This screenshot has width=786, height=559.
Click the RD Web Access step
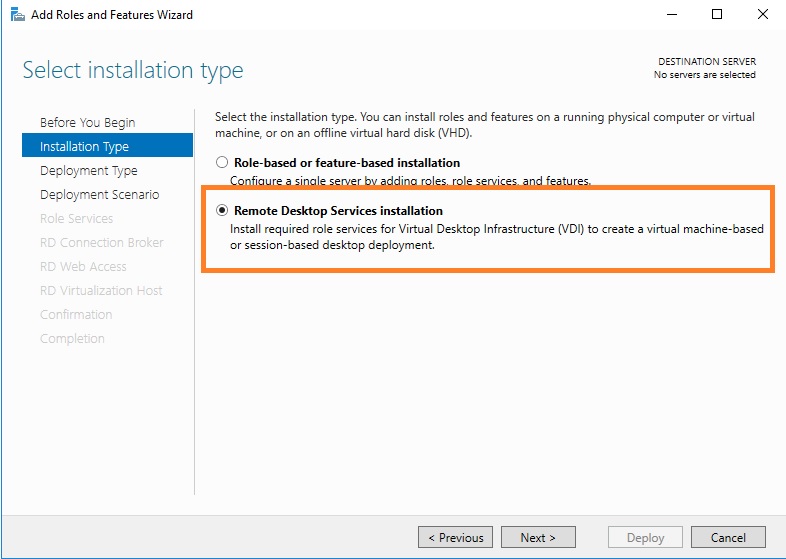[x=83, y=267]
